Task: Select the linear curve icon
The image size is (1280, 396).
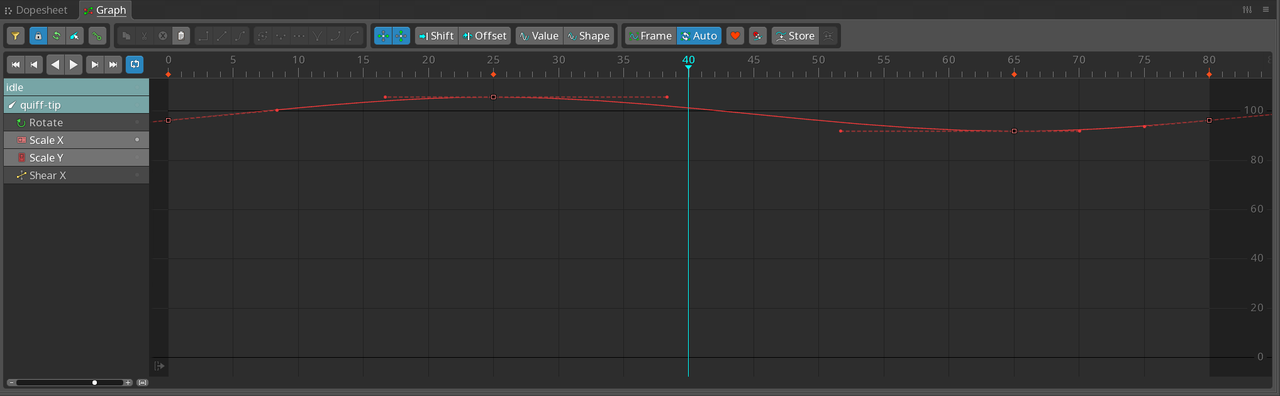Action: 221,36
